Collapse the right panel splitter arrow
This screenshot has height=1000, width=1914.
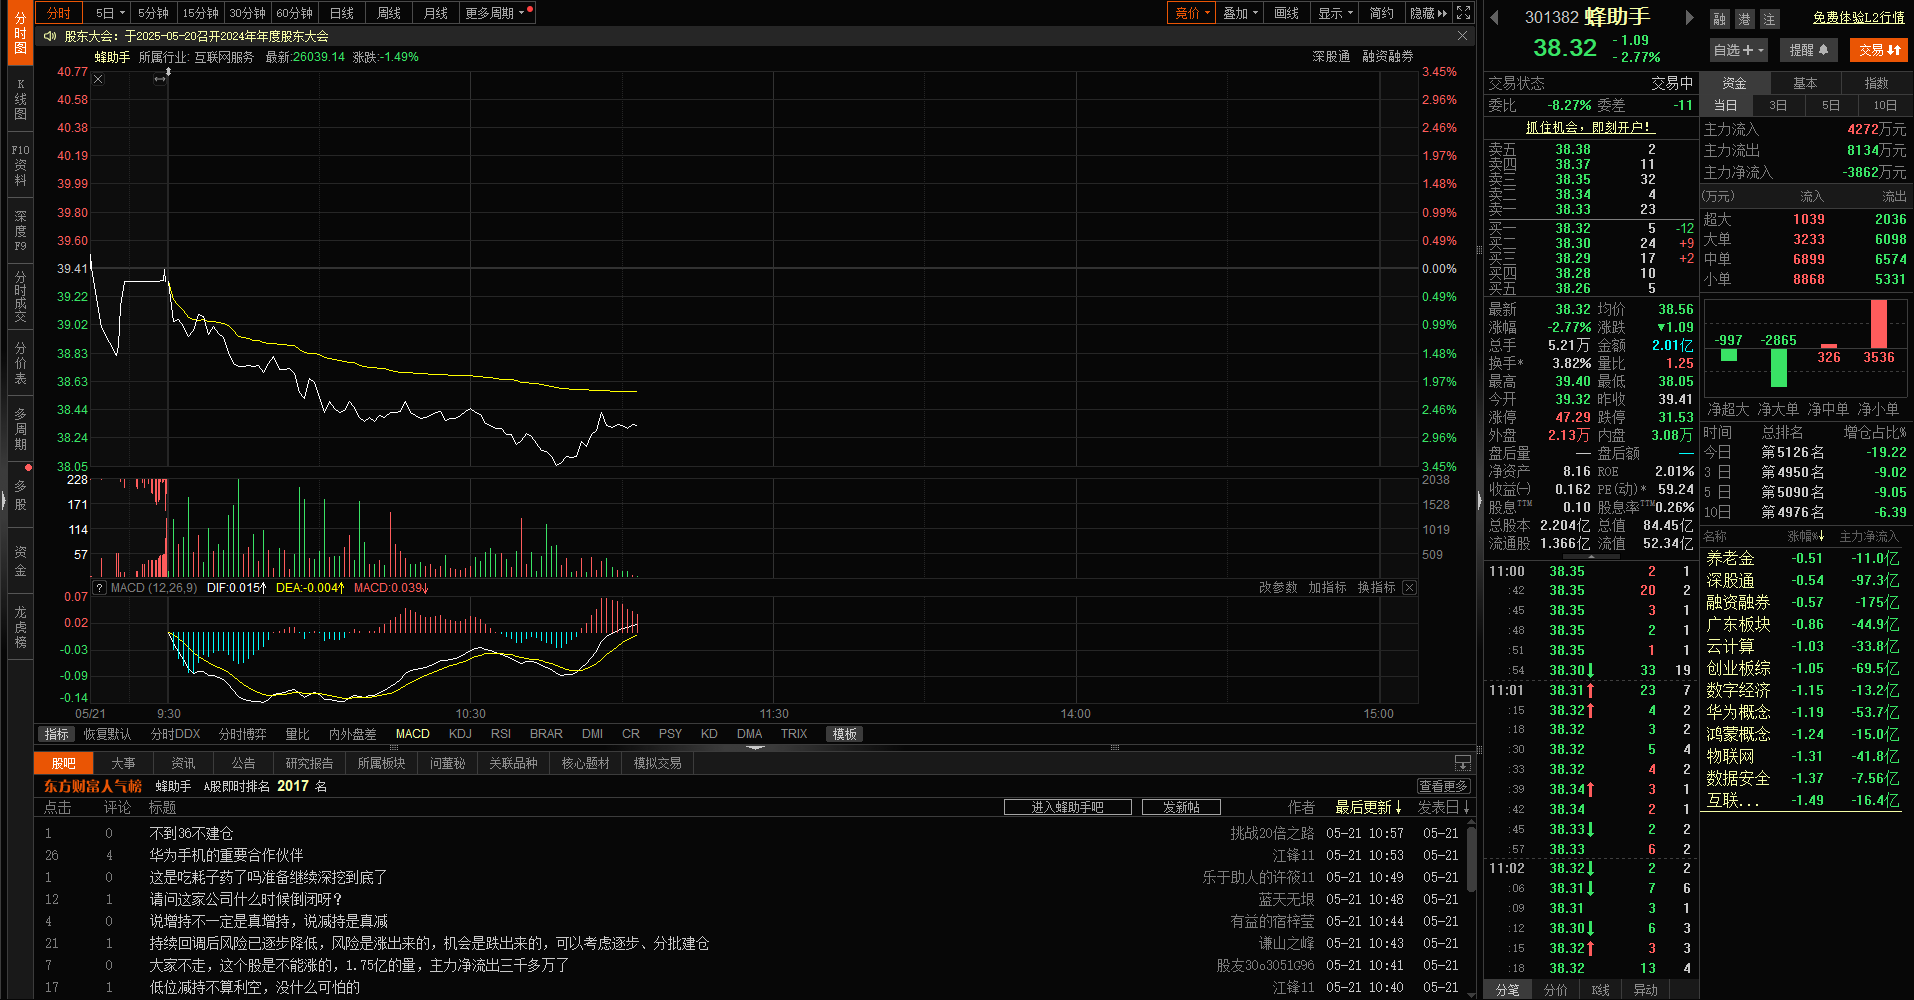point(1479,500)
